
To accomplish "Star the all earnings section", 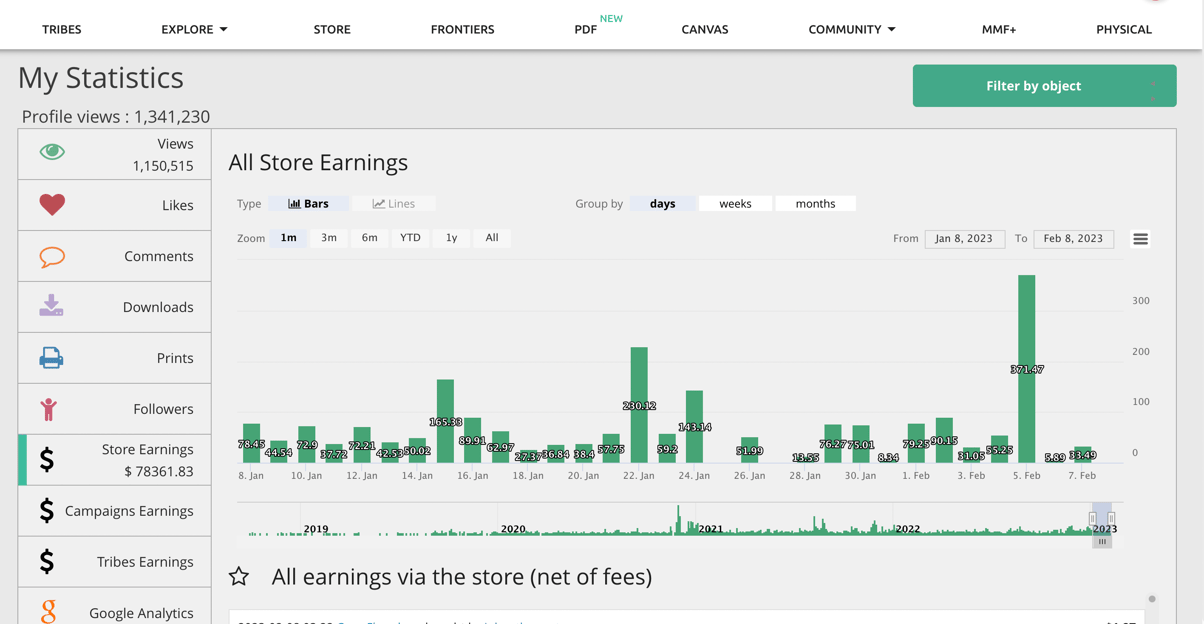I will tap(239, 576).
